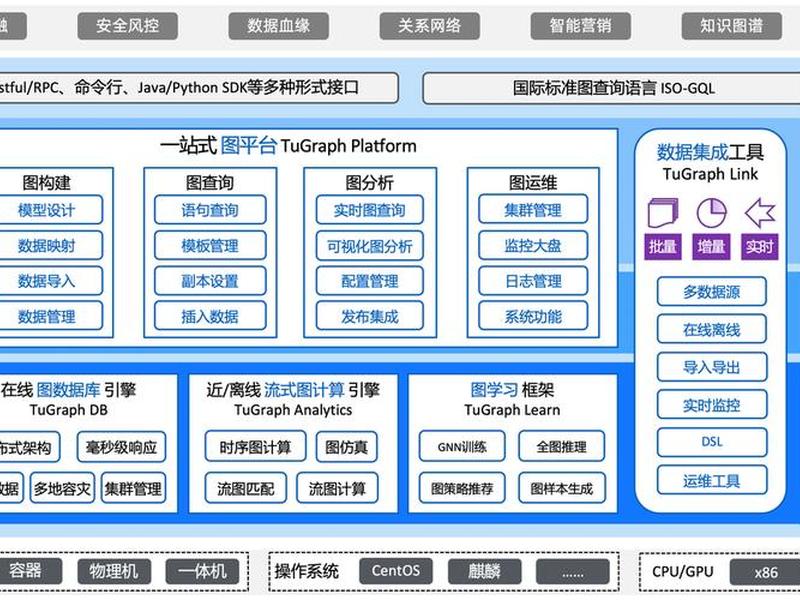Image resolution: width=800 pixels, height=600 pixels.
Task: Select 毫秒级响应 in TuGraph DB
Action: [121, 447]
